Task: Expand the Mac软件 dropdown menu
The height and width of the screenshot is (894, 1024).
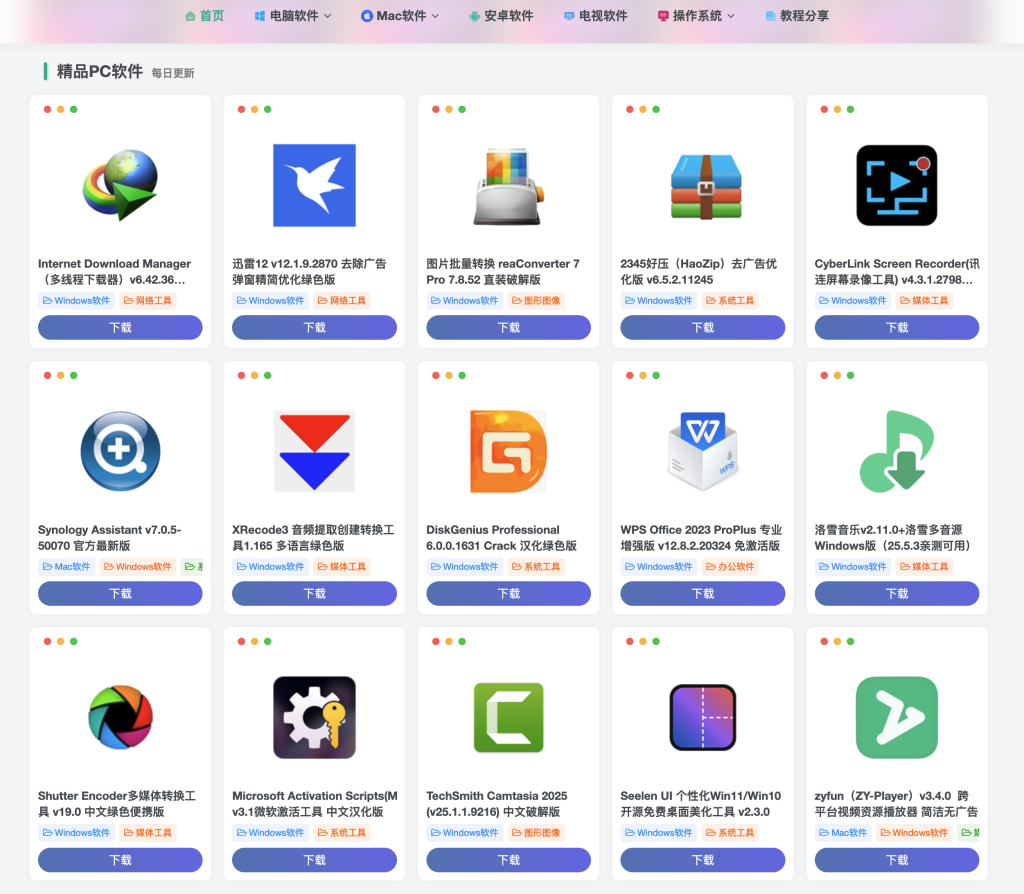Action: coord(399,16)
